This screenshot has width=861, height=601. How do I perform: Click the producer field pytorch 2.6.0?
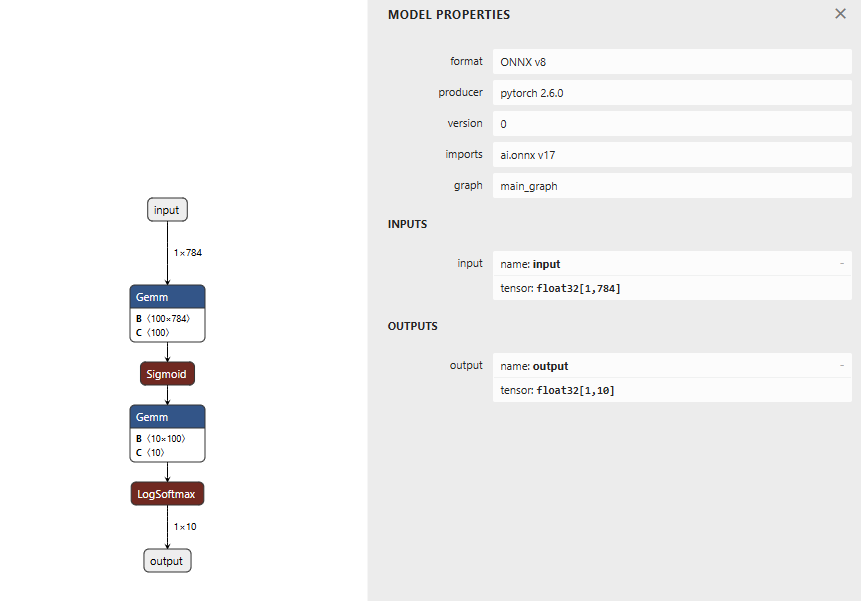[672, 93]
